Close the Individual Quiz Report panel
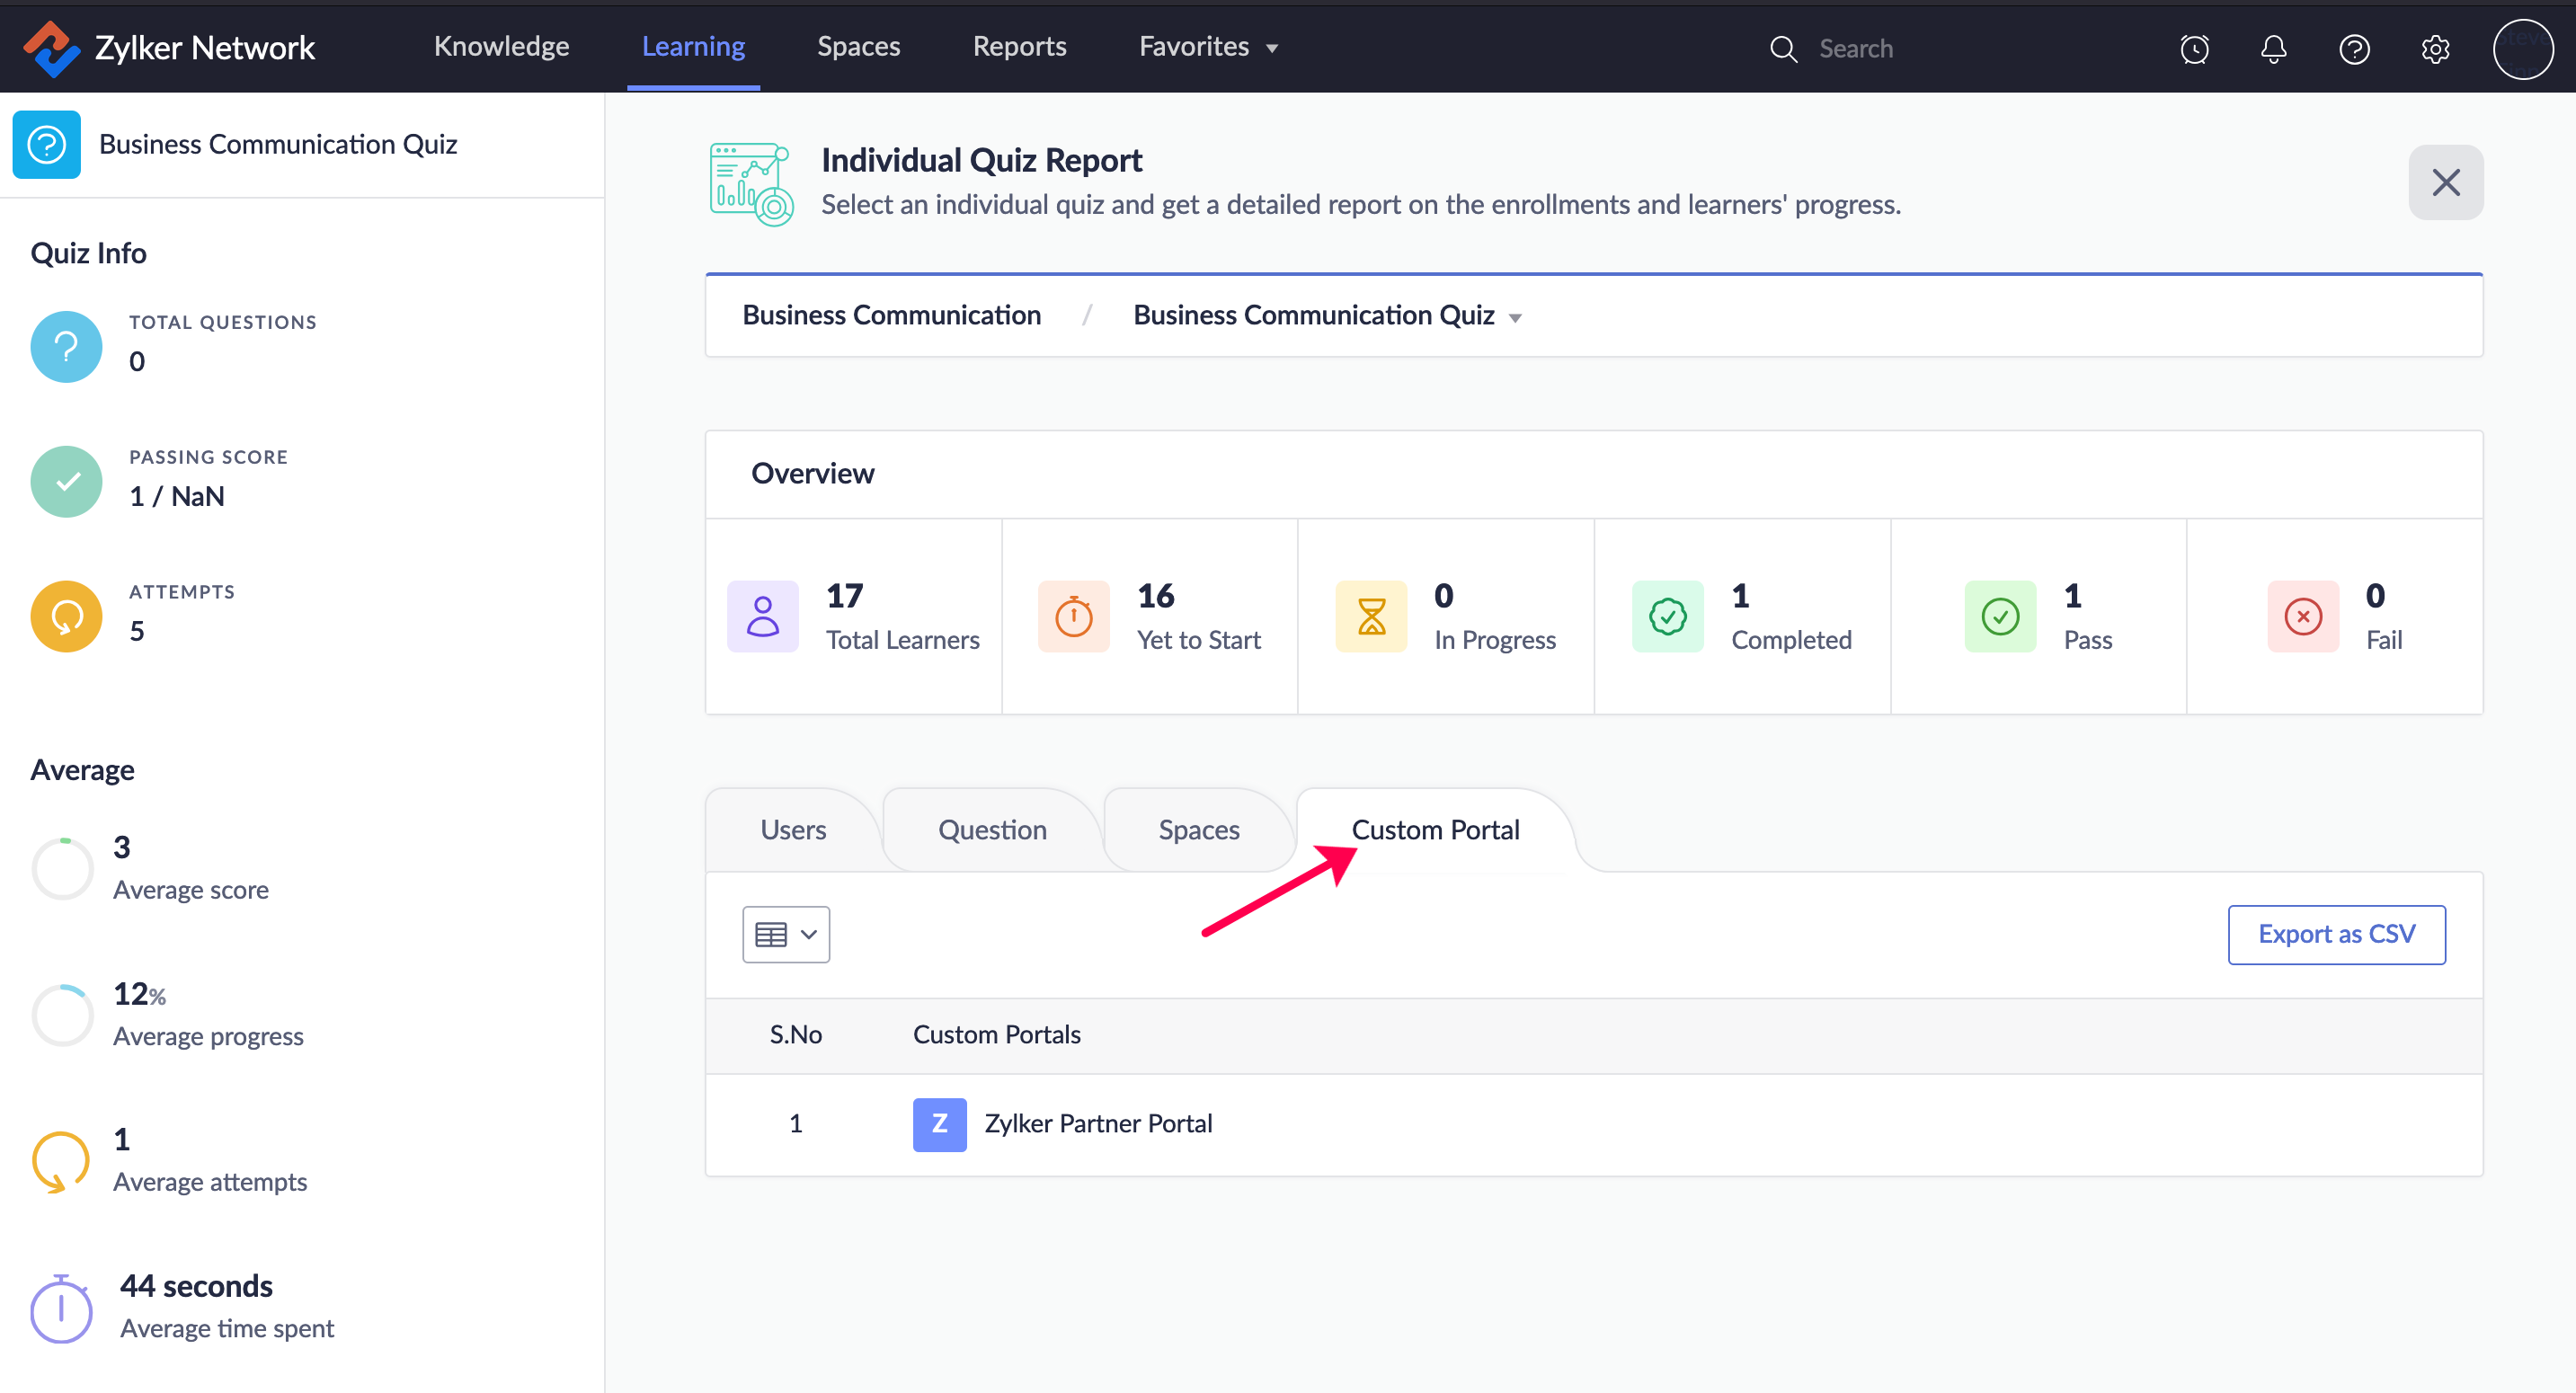This screenshot has width=2576, height=1393. [x=2445, y=182]
